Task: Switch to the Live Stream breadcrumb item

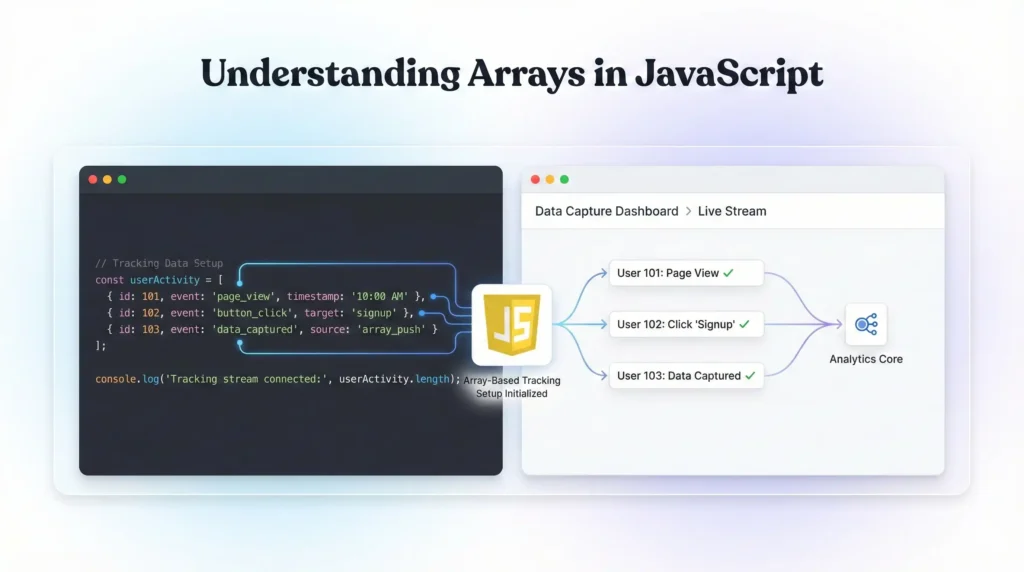Action: 732,211
